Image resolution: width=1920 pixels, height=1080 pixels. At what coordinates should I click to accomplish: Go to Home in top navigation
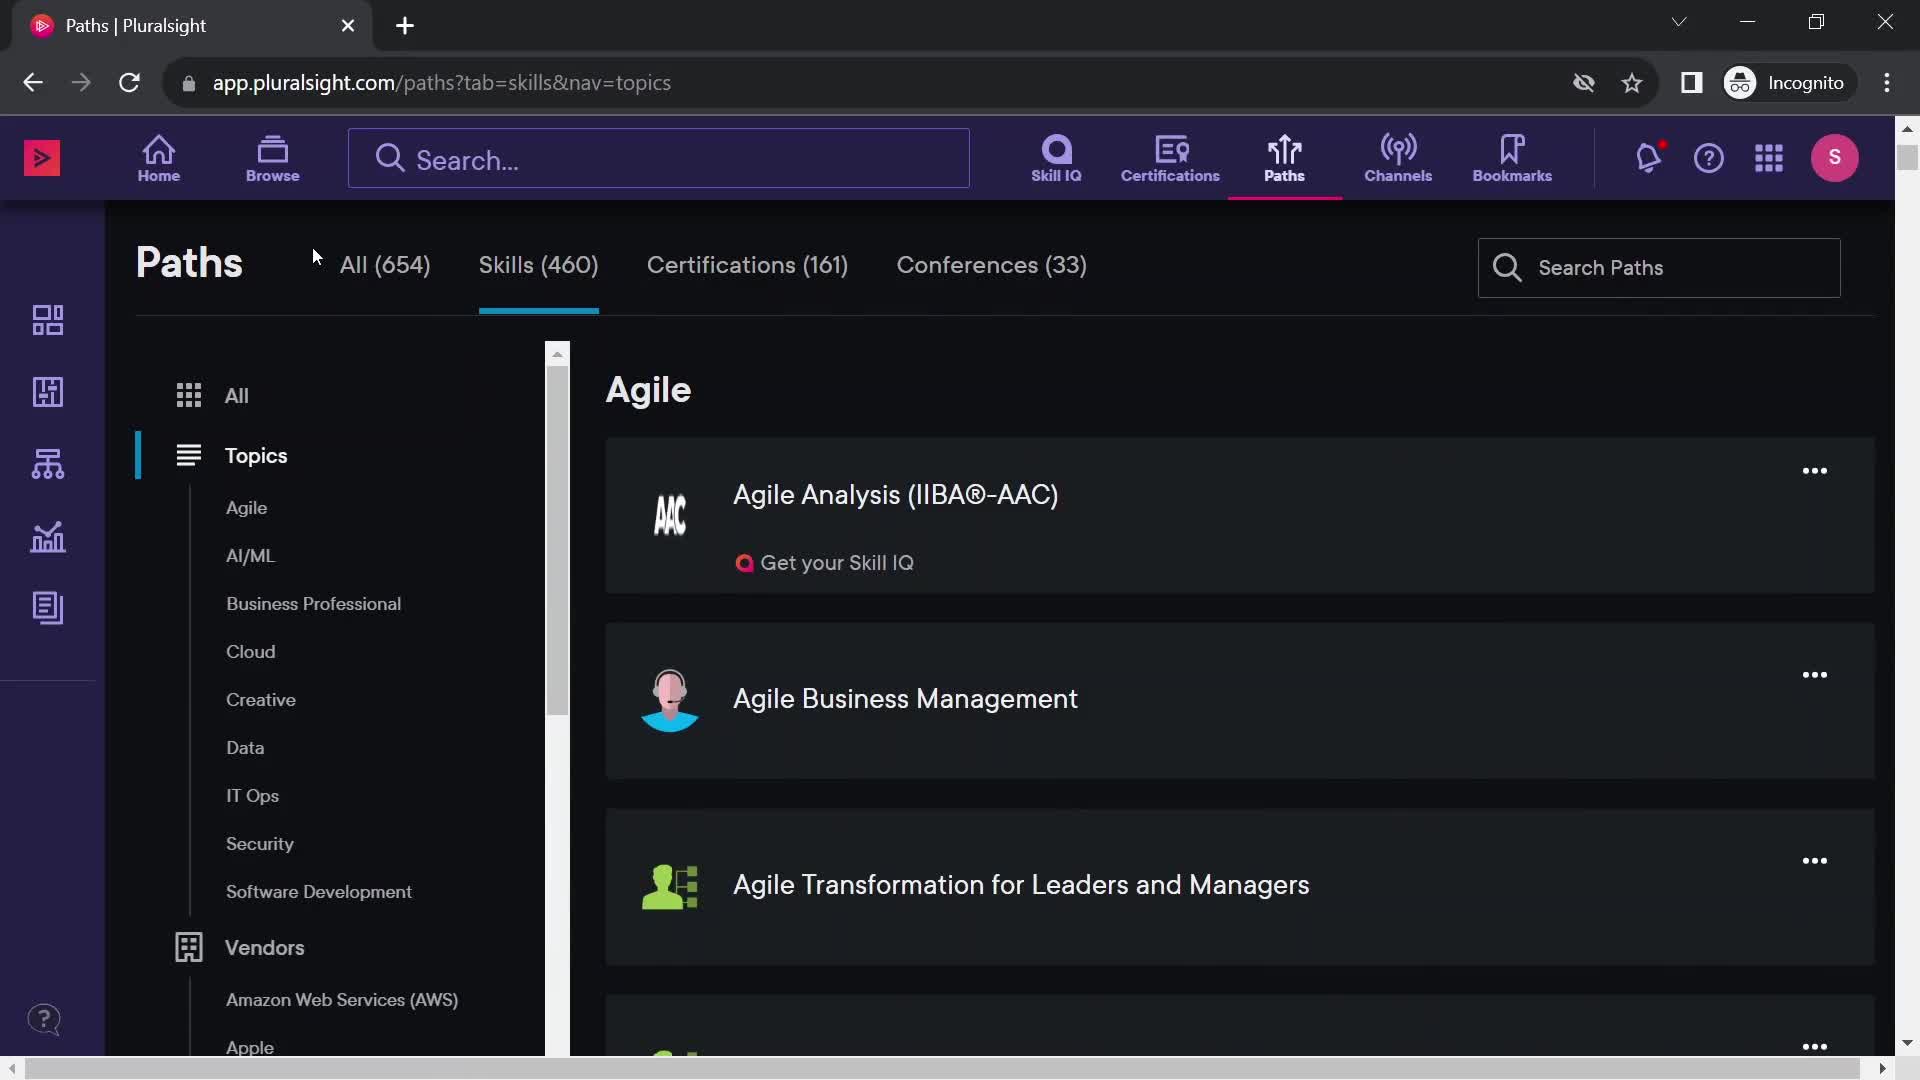click(x=159, y=158)
